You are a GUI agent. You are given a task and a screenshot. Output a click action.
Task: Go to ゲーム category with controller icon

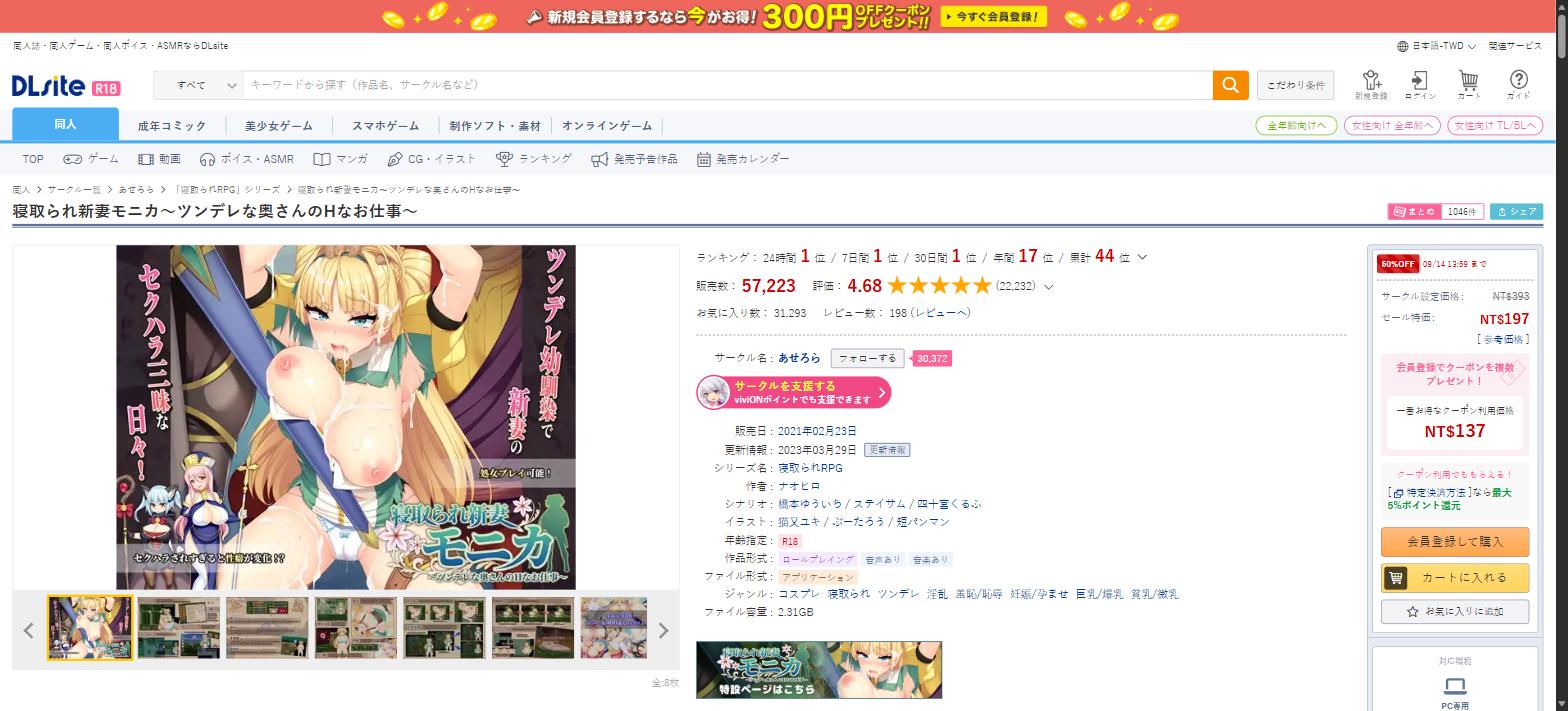[91, 159]
